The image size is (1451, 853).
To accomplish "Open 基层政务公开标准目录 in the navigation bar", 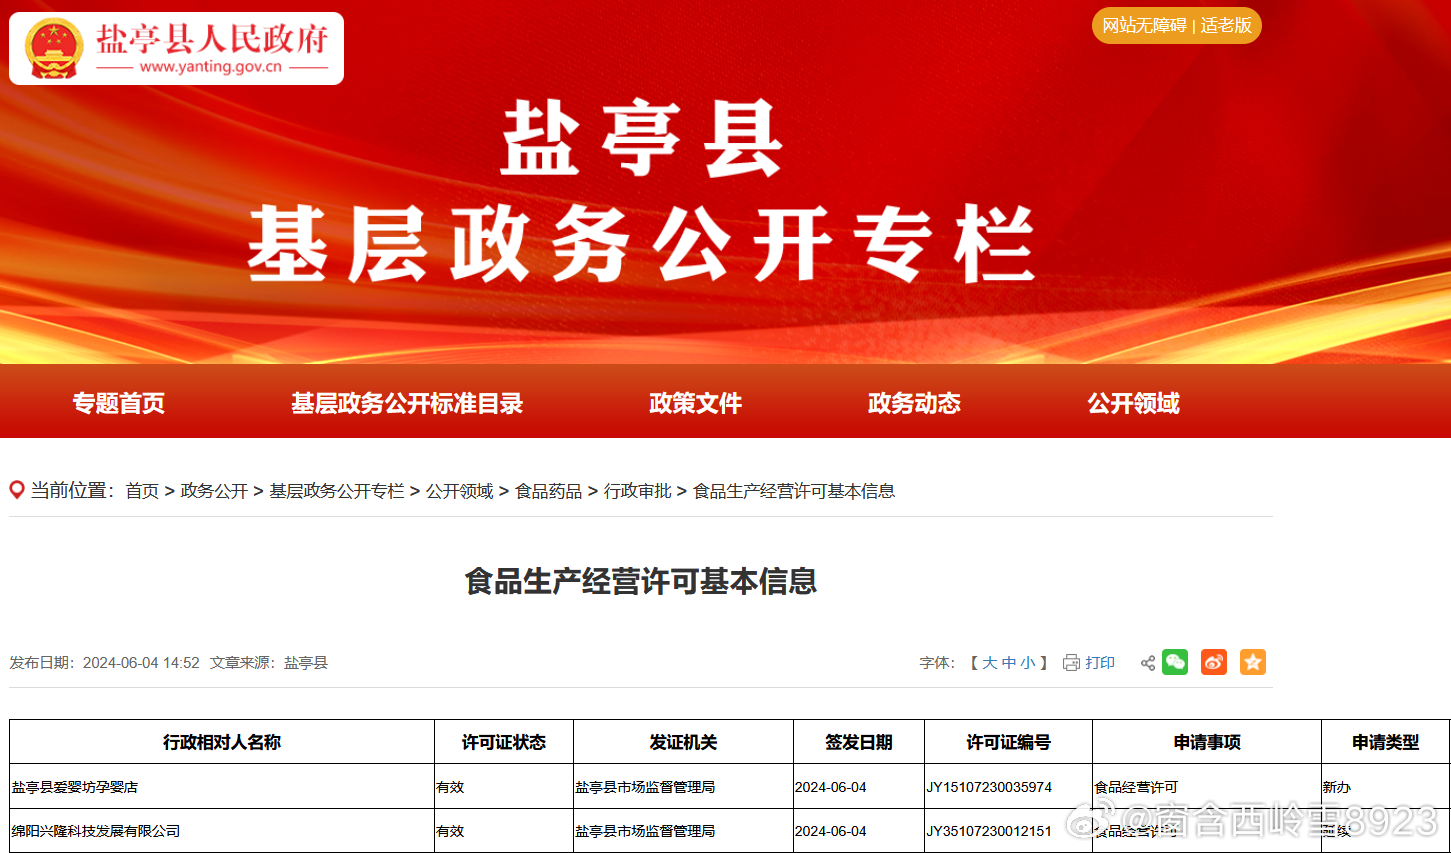I will click(x=407, y=403).
